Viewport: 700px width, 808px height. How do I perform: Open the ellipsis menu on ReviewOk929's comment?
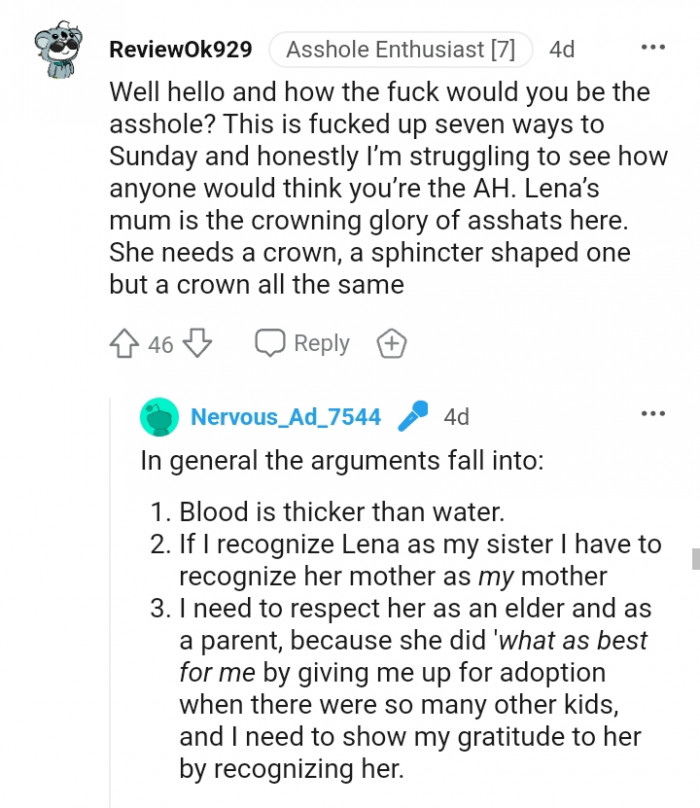tap(653, 47)
